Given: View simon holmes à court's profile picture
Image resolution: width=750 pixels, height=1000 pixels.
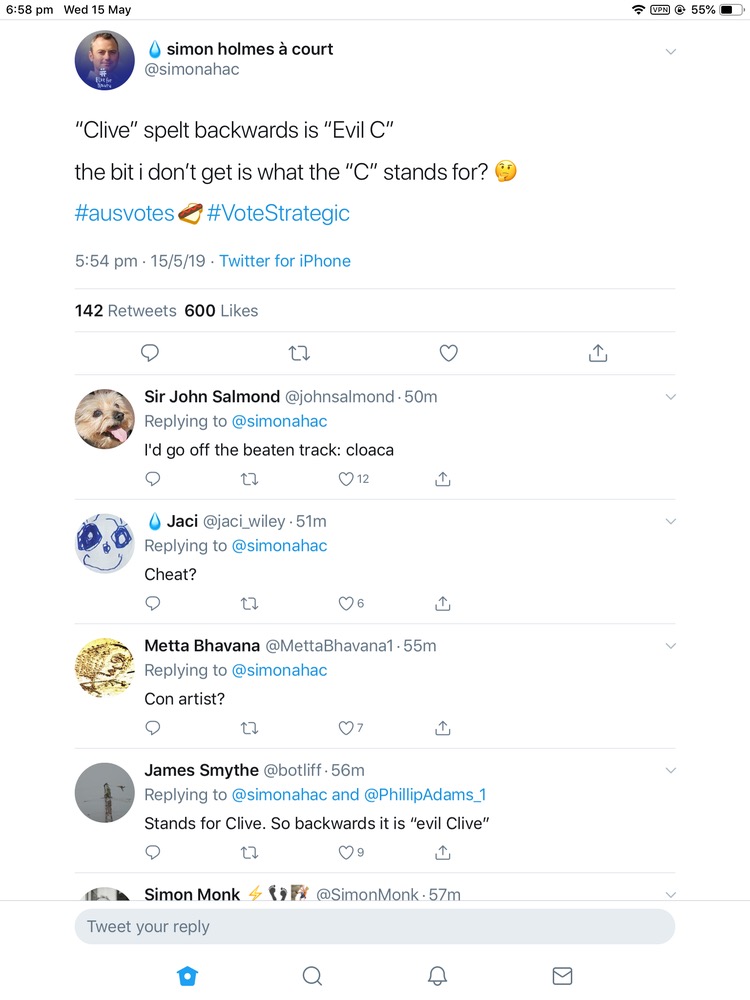Looking at the screenshot, I should (x=105, y=59).
